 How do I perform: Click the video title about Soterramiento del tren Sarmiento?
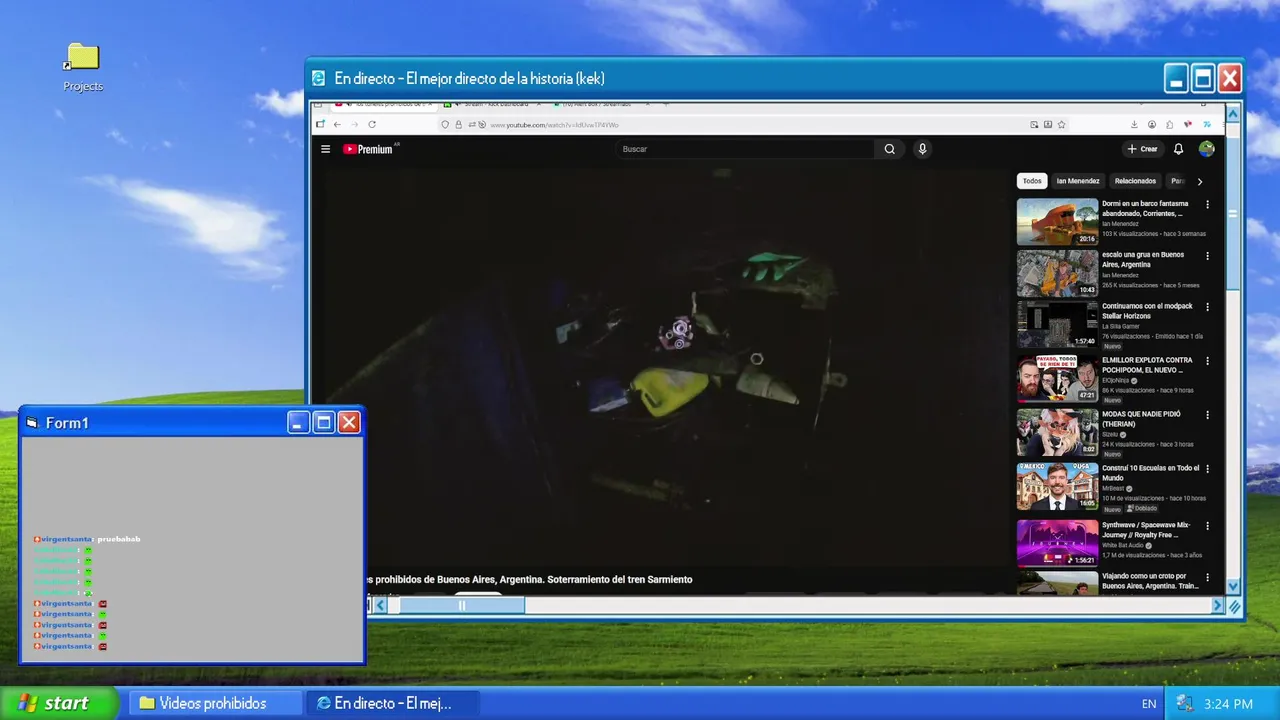point(530,579)
